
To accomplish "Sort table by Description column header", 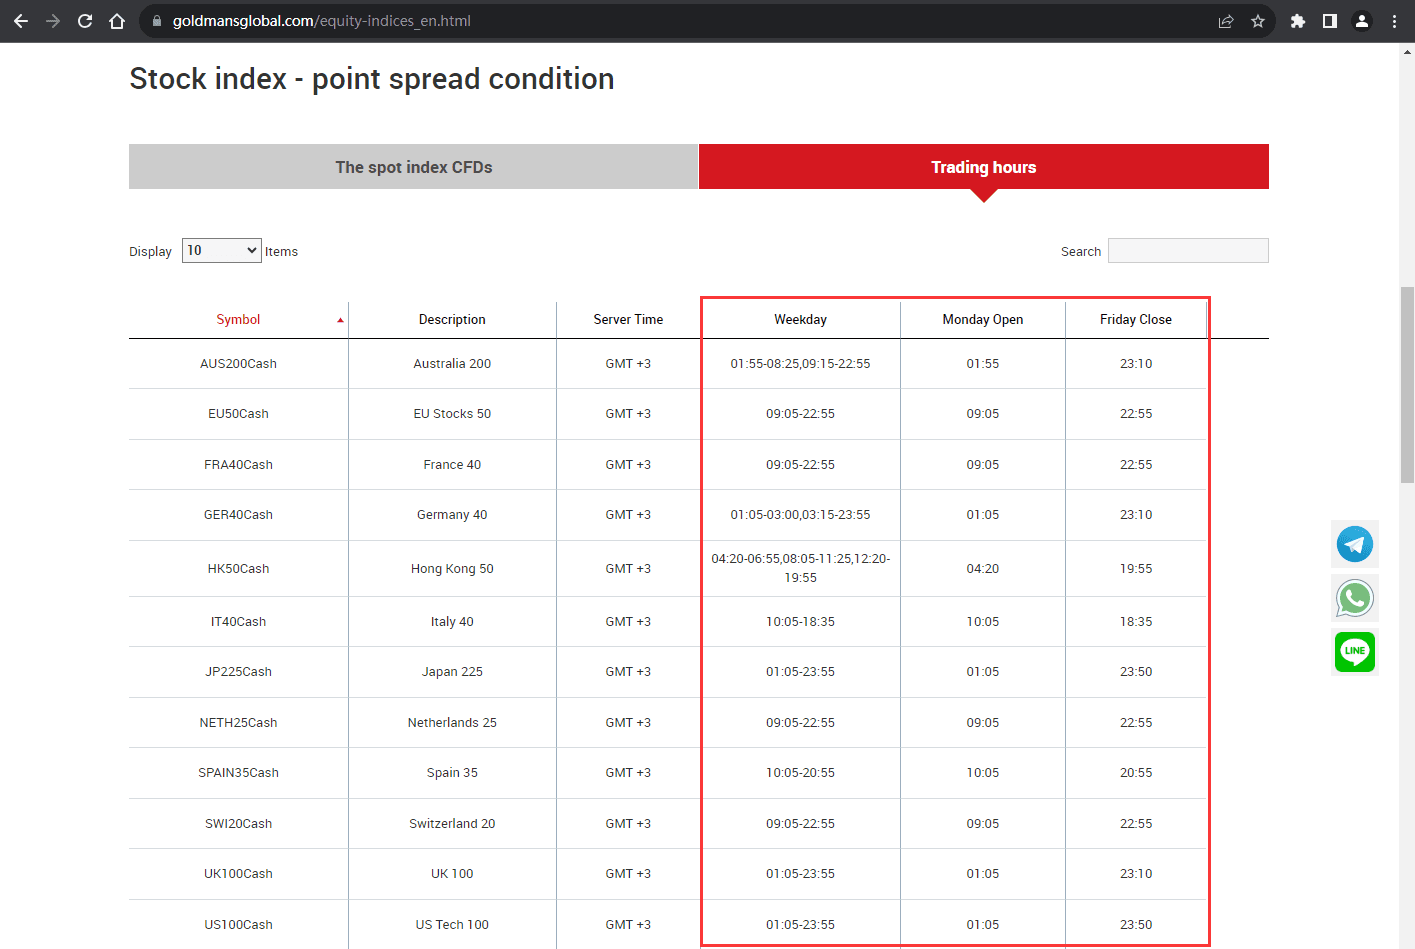I will tap(452, 320).
